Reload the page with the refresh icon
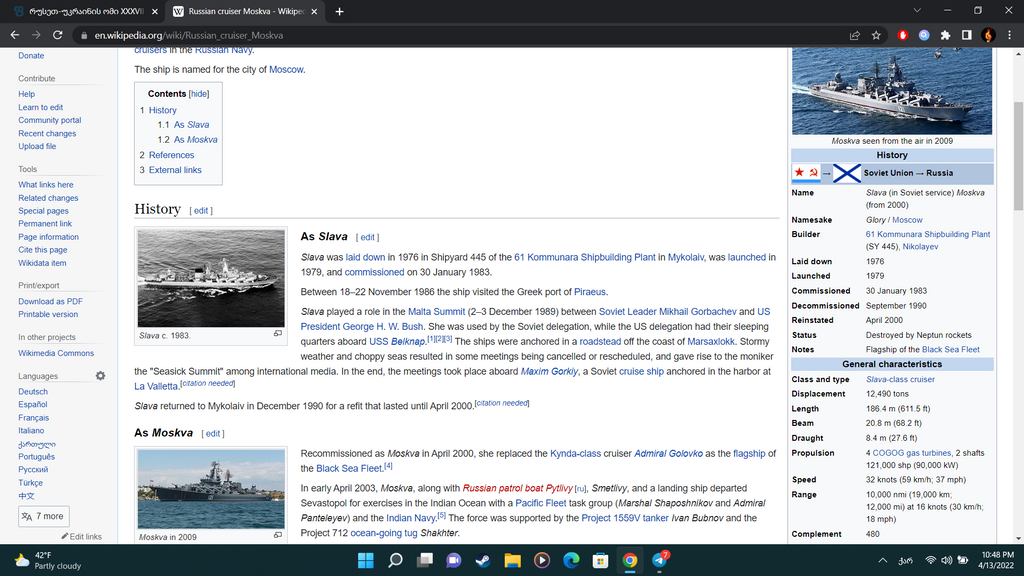 [x=57, y=34]
